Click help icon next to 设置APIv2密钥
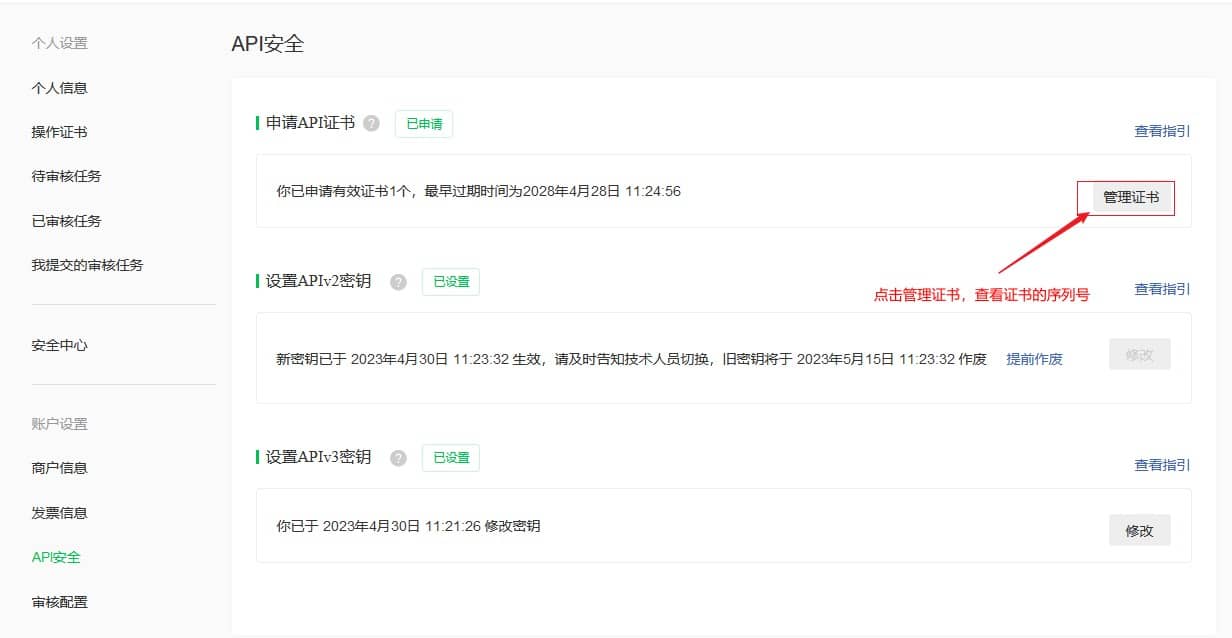1232x638 pixels. [398, 282]
